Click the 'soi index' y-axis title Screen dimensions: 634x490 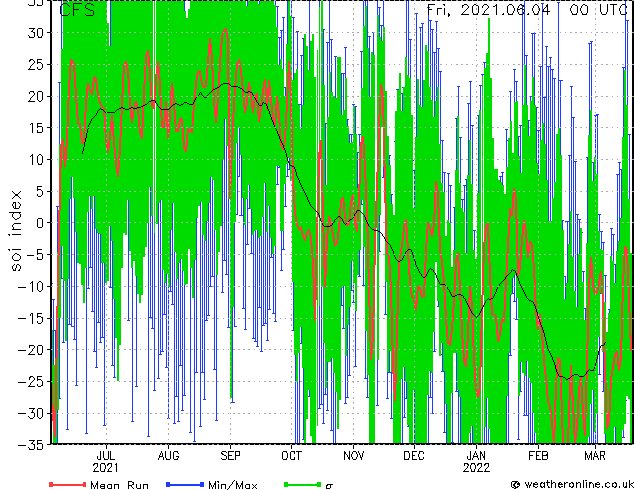coord(16,230)
